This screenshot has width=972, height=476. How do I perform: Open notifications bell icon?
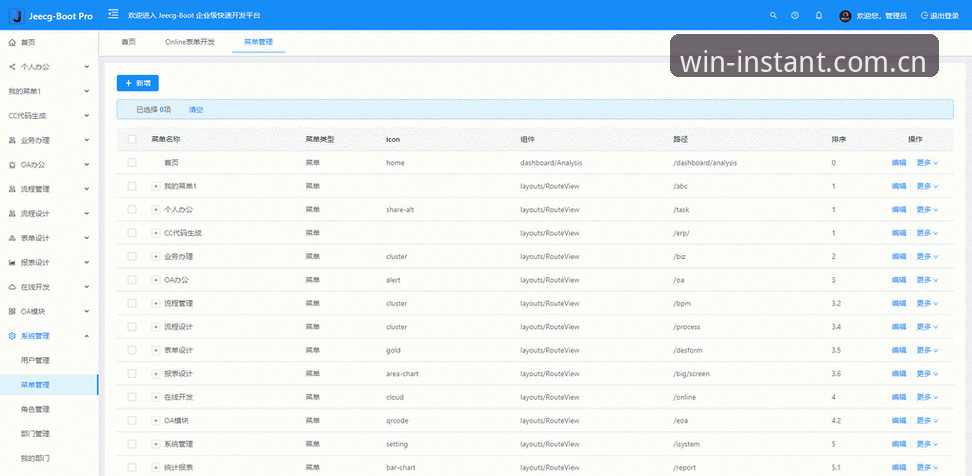click(x=818, y=15)
